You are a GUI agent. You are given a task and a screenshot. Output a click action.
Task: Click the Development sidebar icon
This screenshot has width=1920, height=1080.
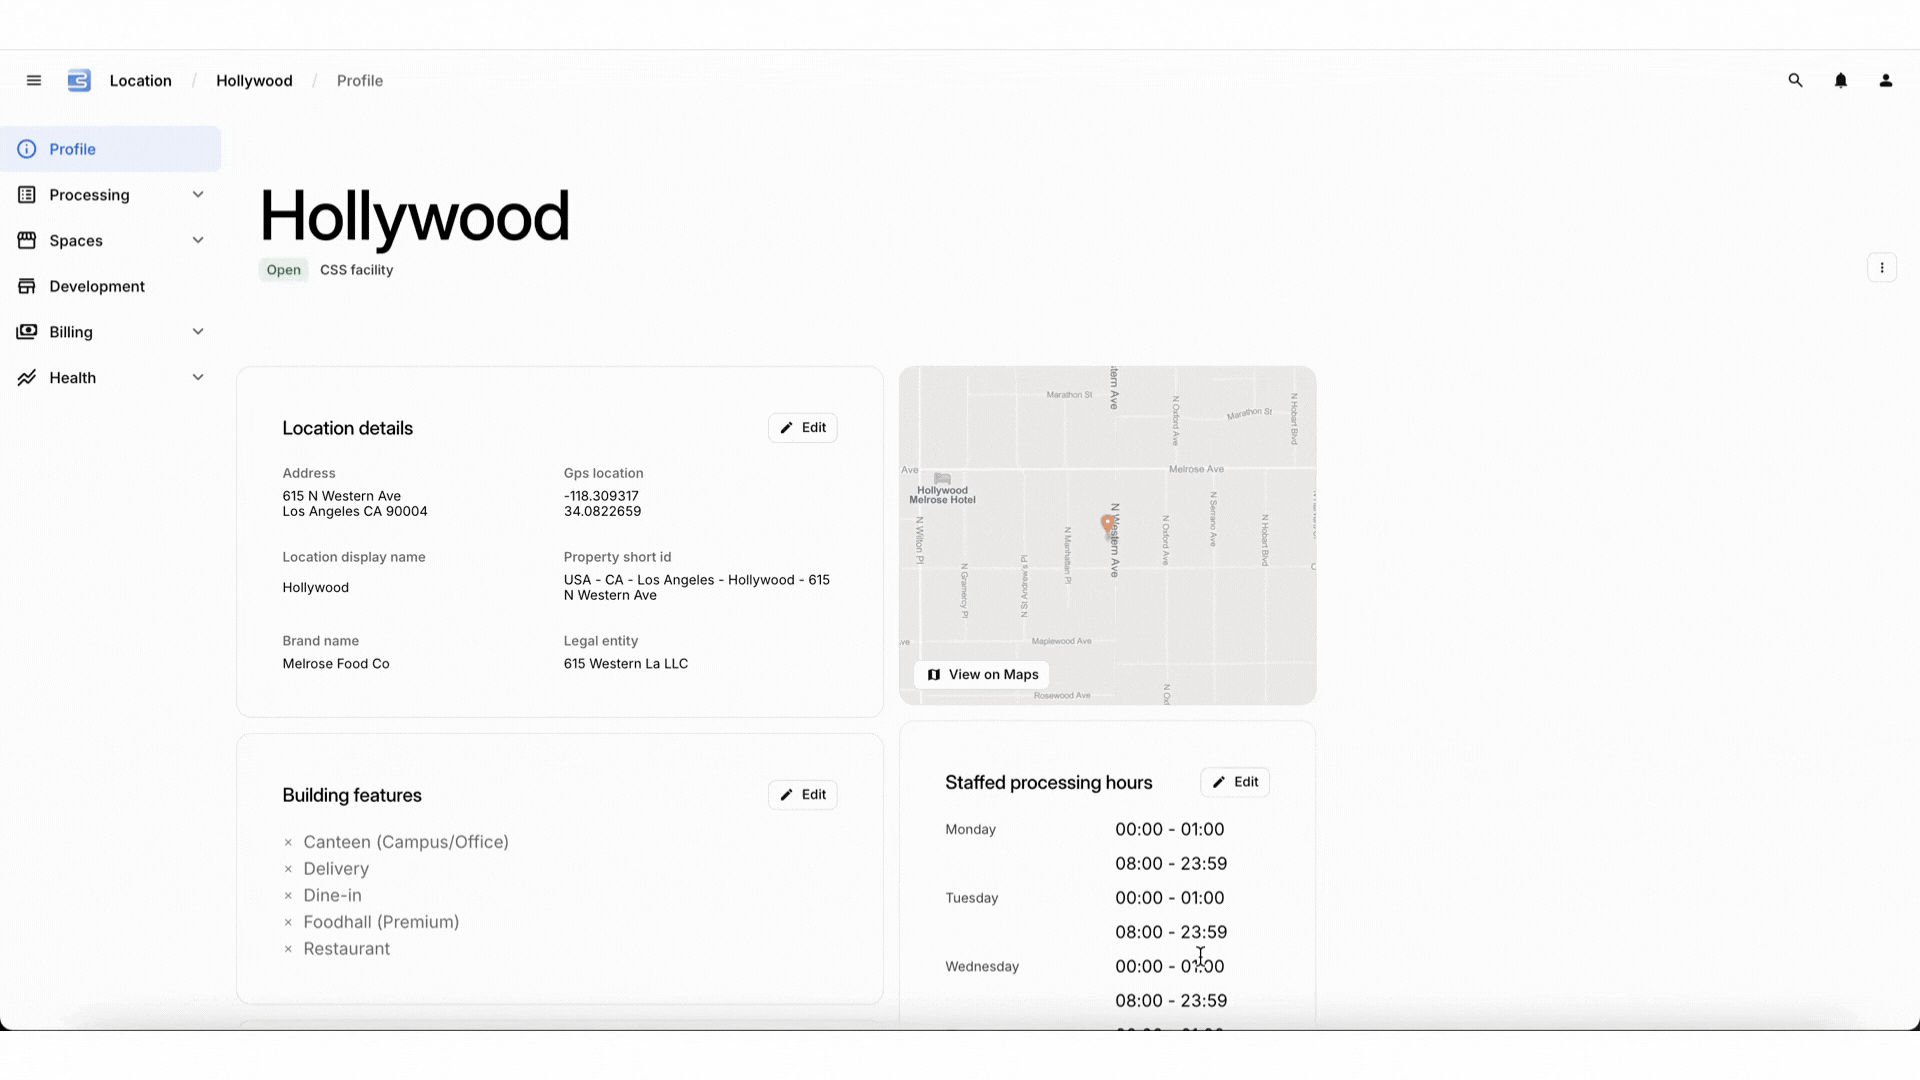coord(27,286)
